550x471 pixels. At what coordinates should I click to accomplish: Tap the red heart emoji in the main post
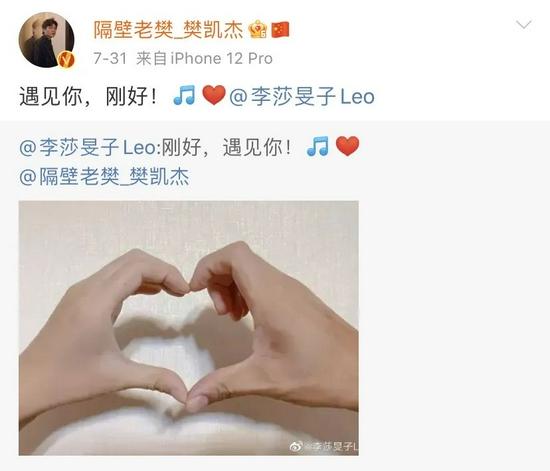214,95
